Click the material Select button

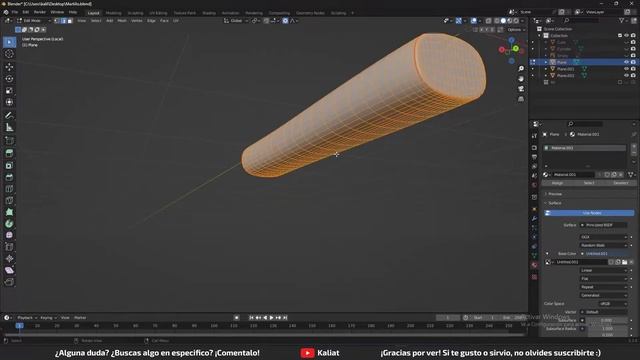tap(589, 183)
